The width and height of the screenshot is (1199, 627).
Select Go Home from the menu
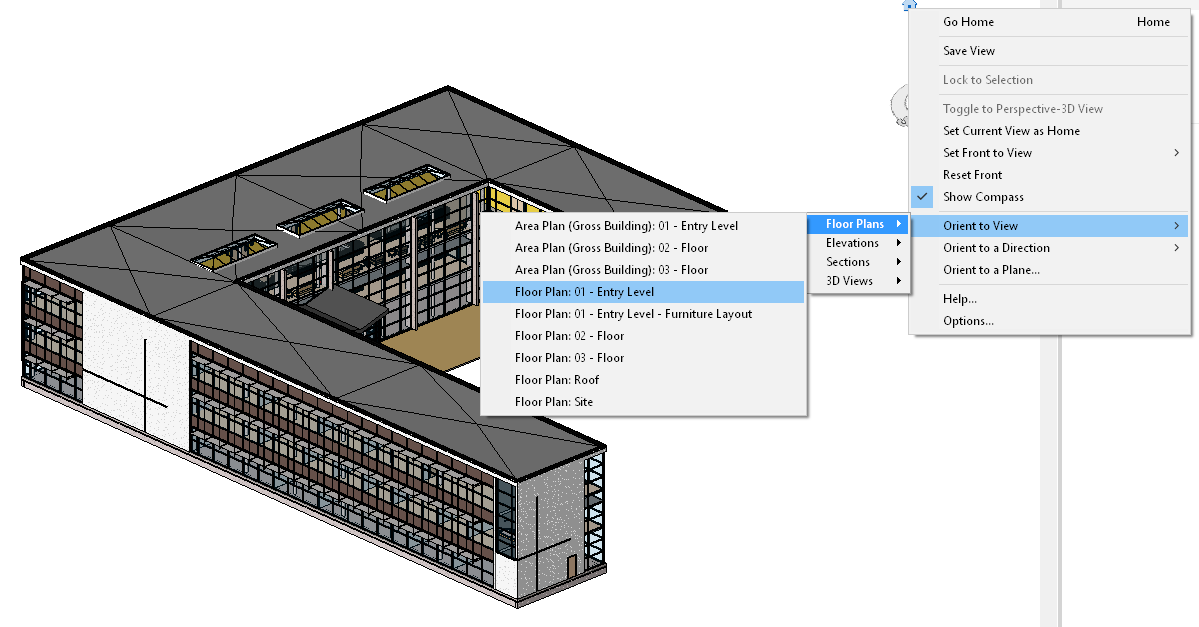pos(967,21)
